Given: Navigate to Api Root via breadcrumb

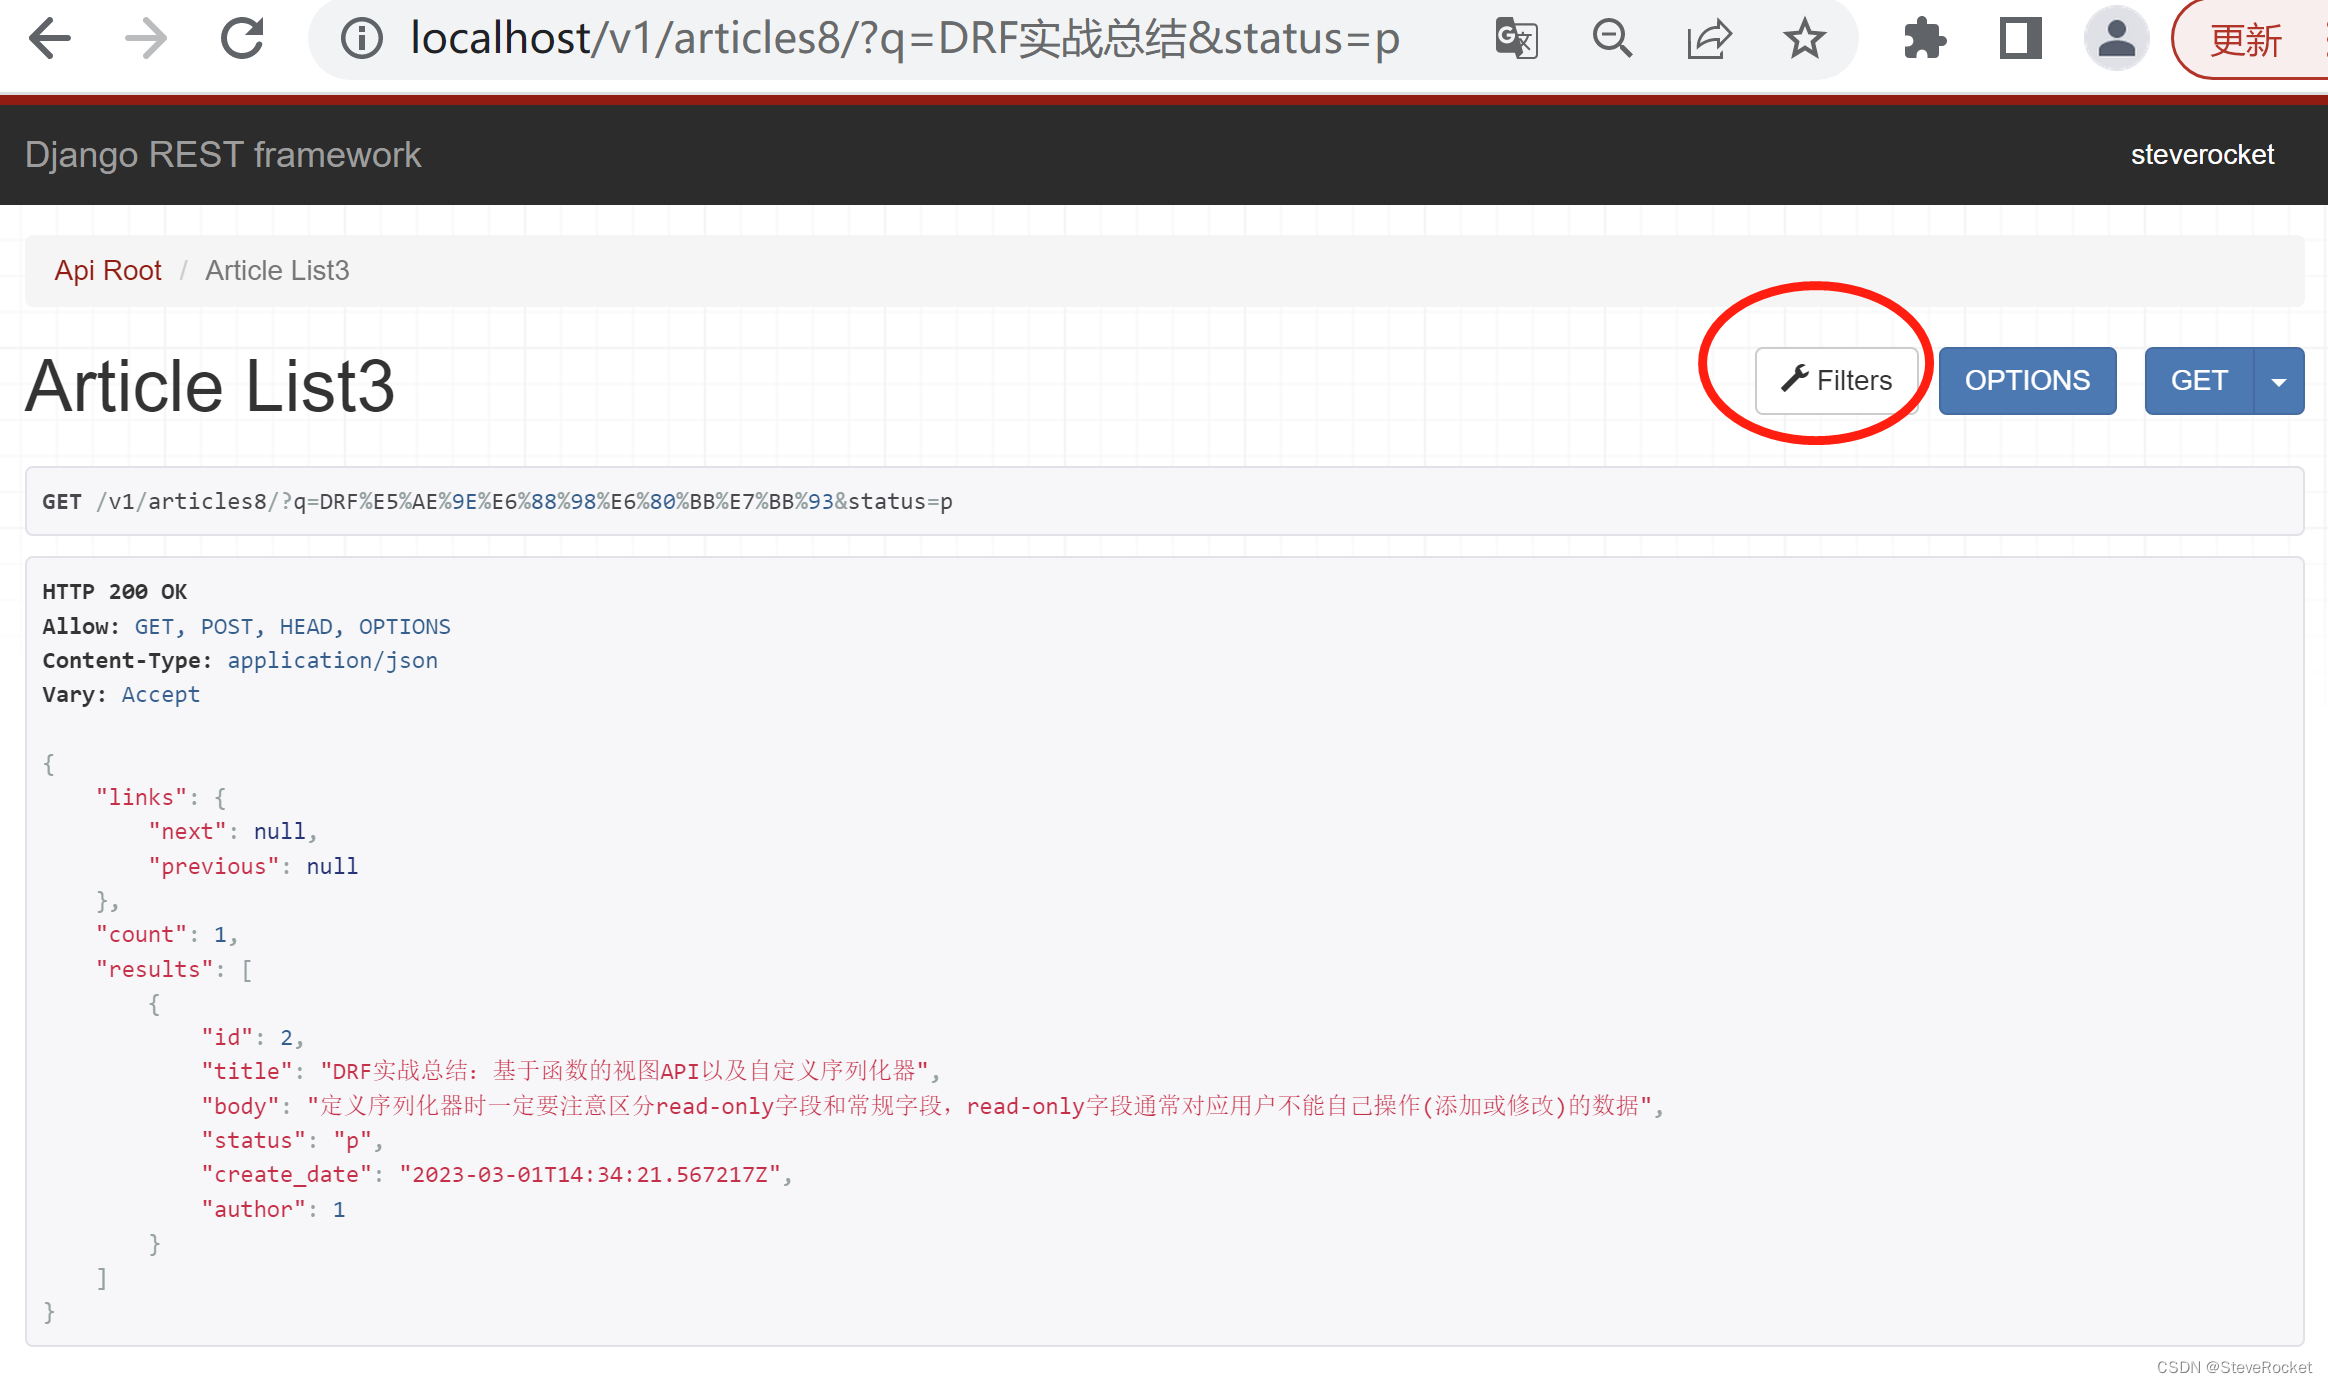Looking at the screenshot, I should pos(108,270).
